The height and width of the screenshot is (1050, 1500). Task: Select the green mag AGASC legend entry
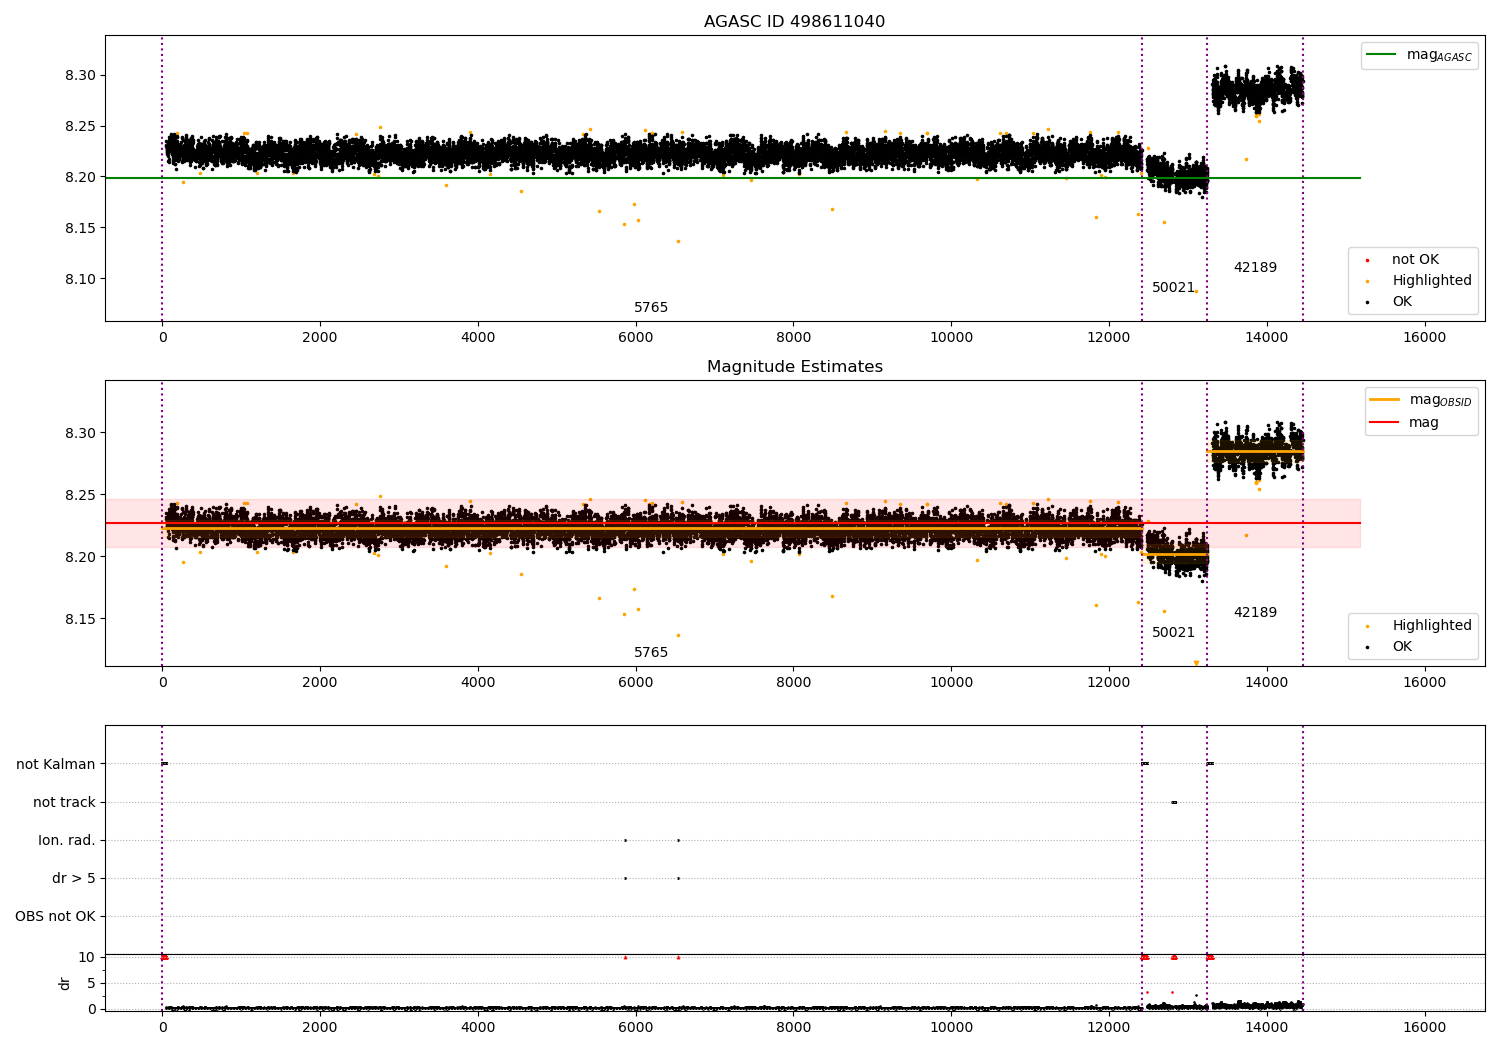[x=1419, y=55]
